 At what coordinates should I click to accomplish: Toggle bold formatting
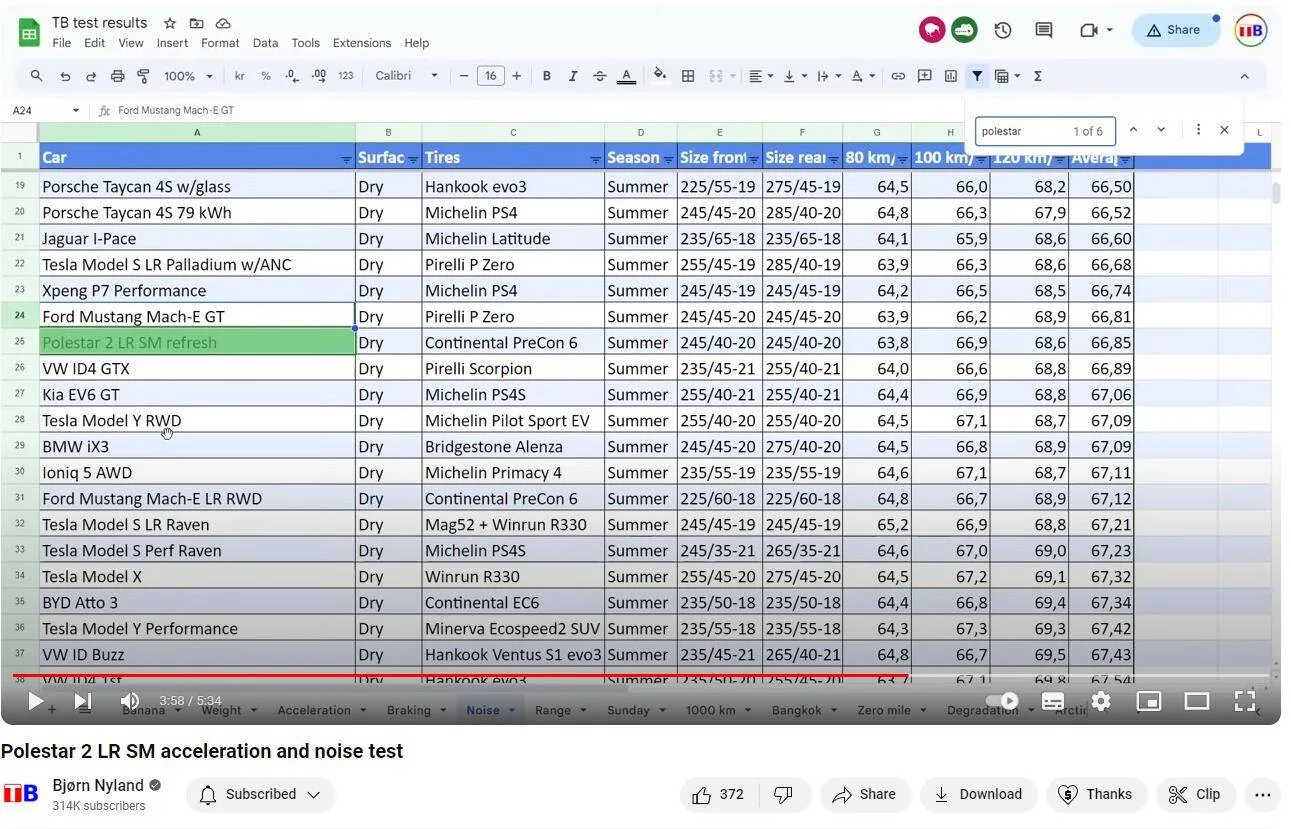[547, 76]
